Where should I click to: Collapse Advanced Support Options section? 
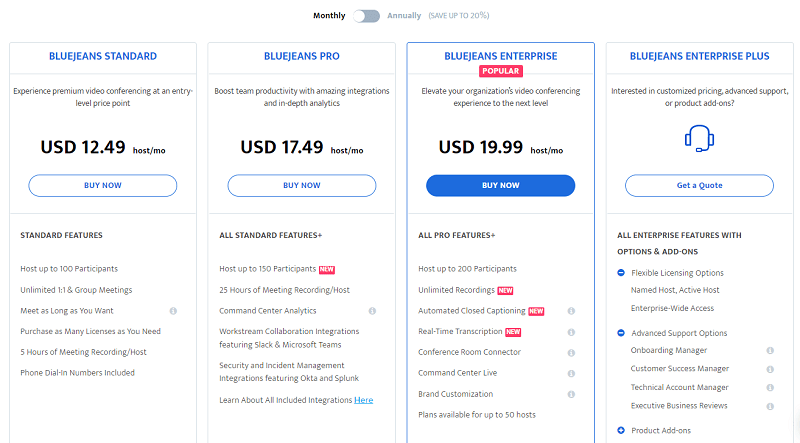pos(621,333)
